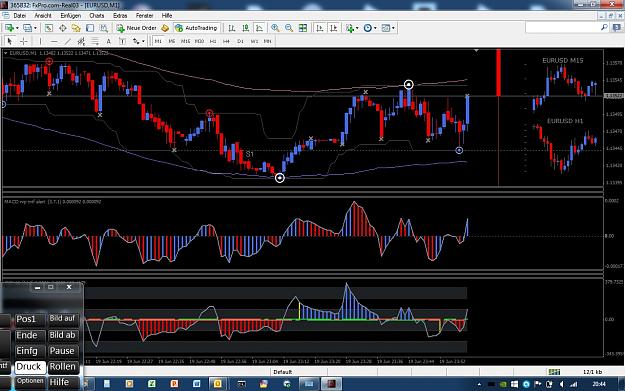Open the Datei menu
The width and height of the screenshot is (625, 391).
click(x=20, y=16)
